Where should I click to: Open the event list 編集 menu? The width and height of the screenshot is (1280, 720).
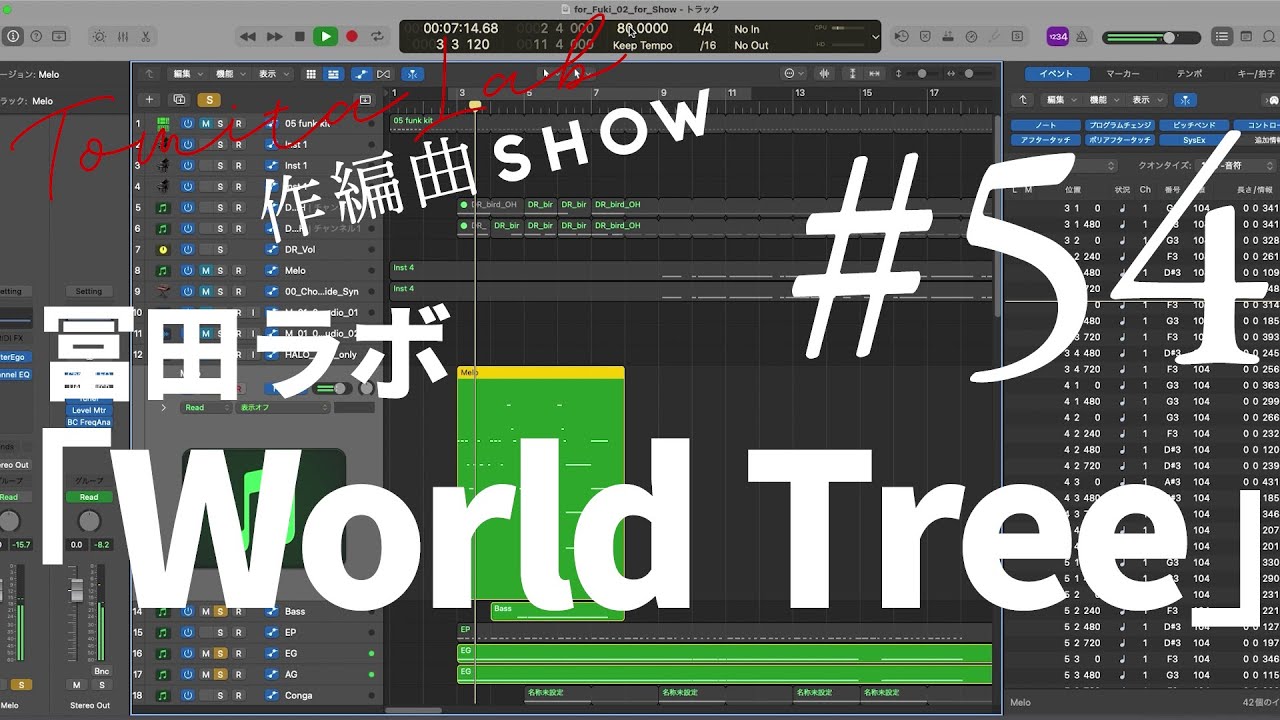[1060, 100]
